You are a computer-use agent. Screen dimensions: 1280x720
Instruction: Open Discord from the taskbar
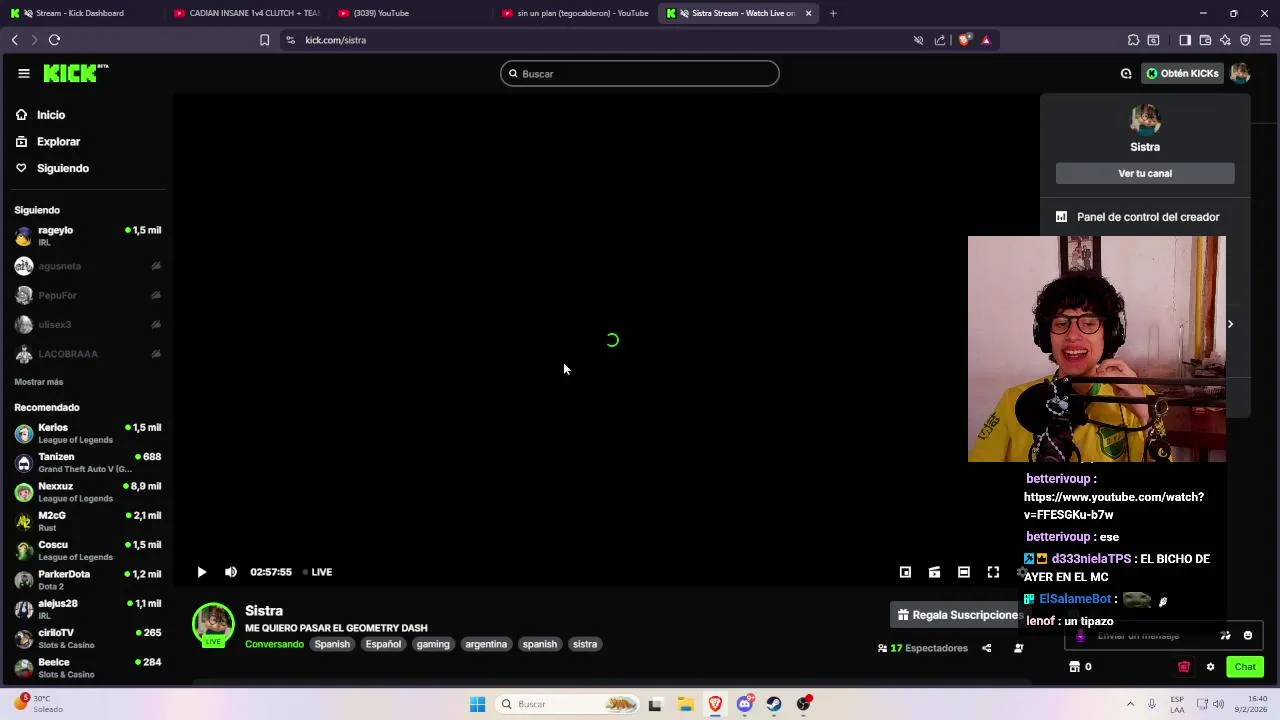[x=745, y=704]
